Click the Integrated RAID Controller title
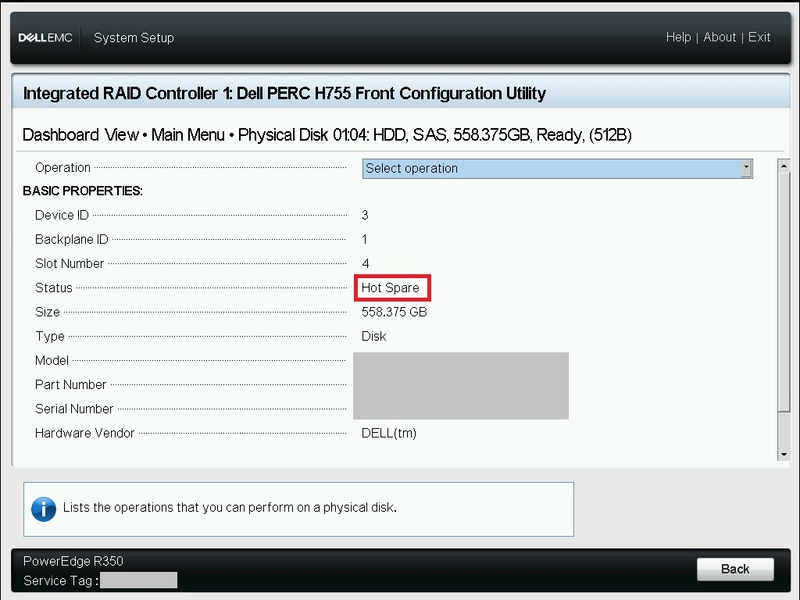The width and height of the screenshot is (800, 600). [x=285, y=93]
